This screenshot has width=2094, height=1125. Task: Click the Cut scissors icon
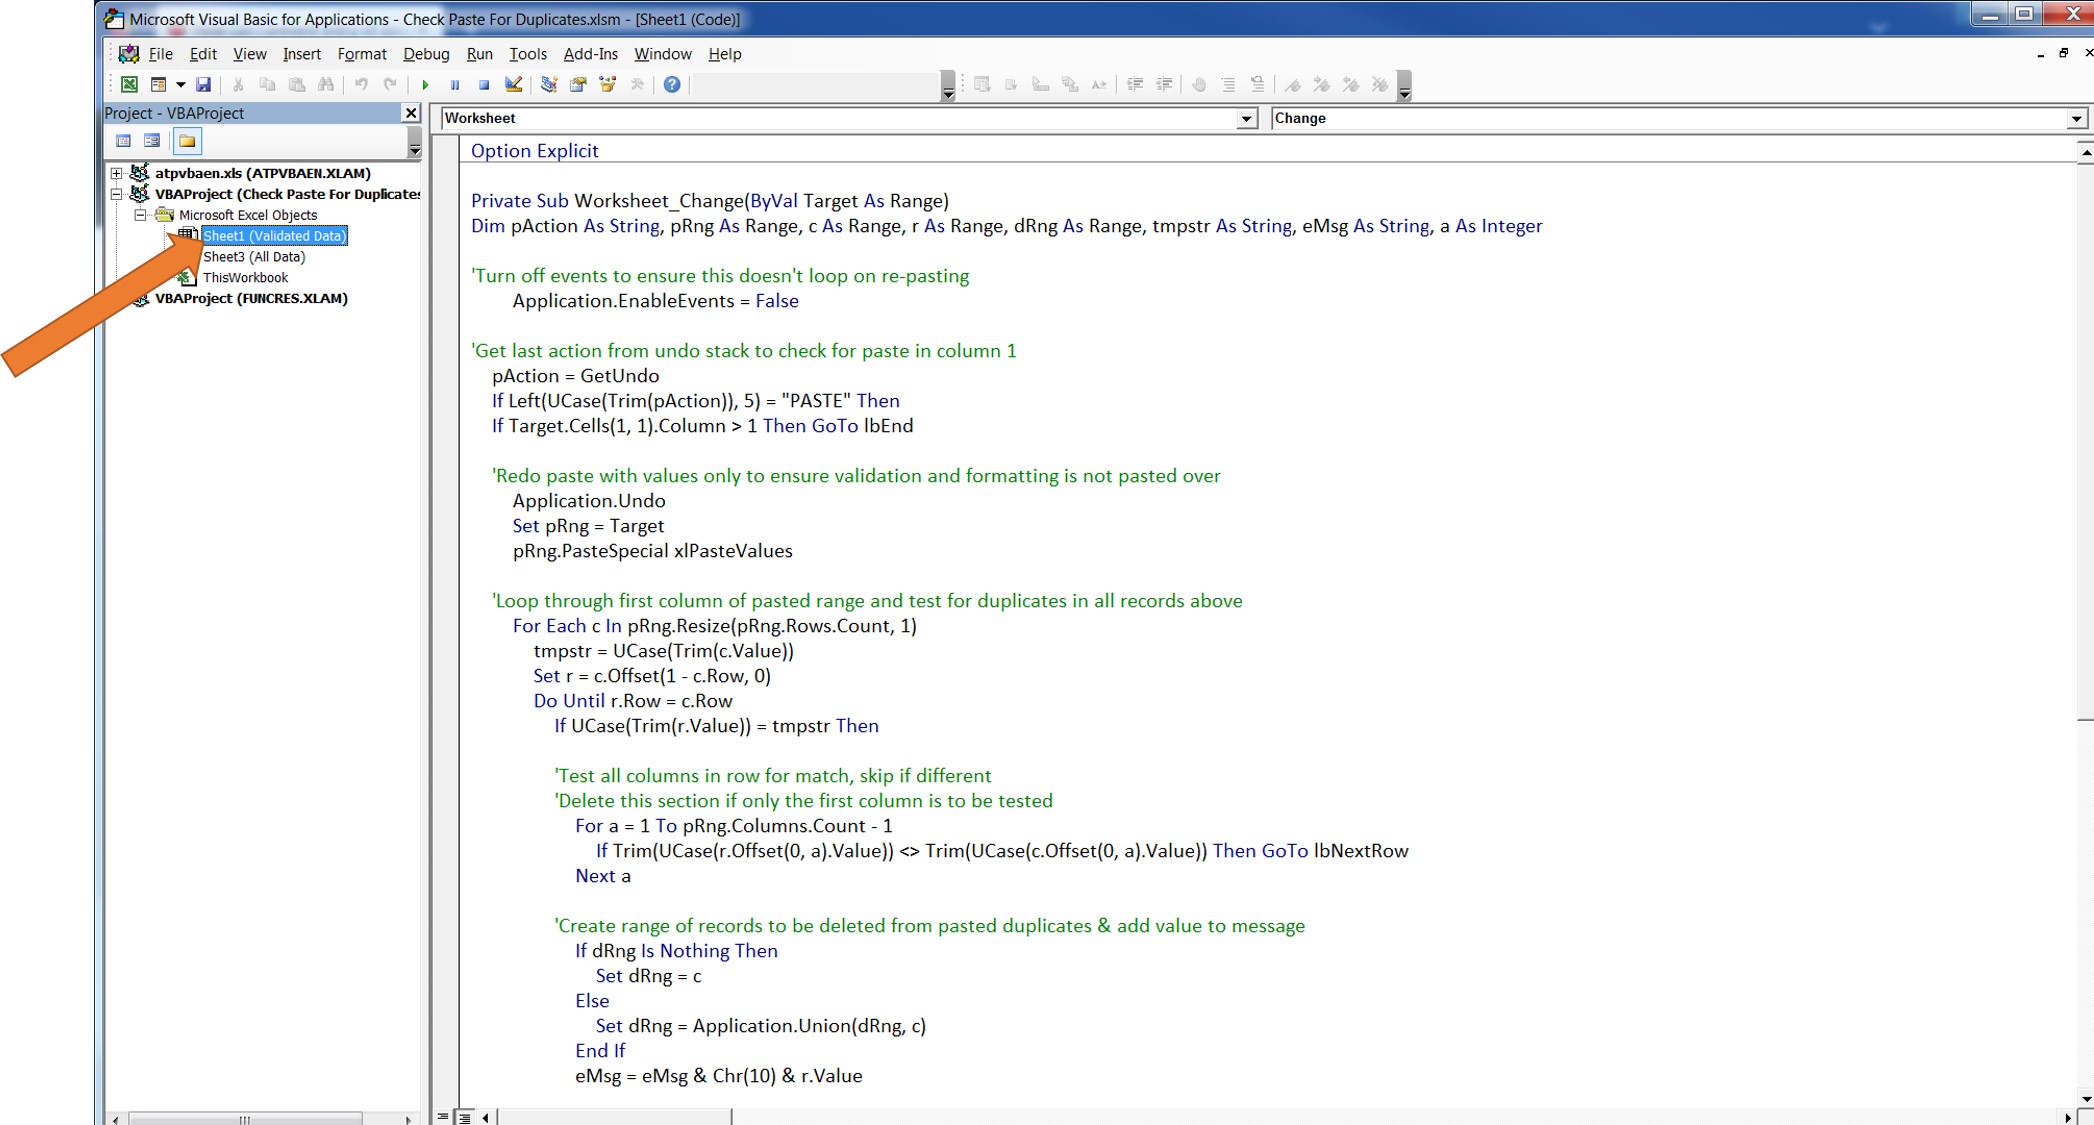(238, 85)
